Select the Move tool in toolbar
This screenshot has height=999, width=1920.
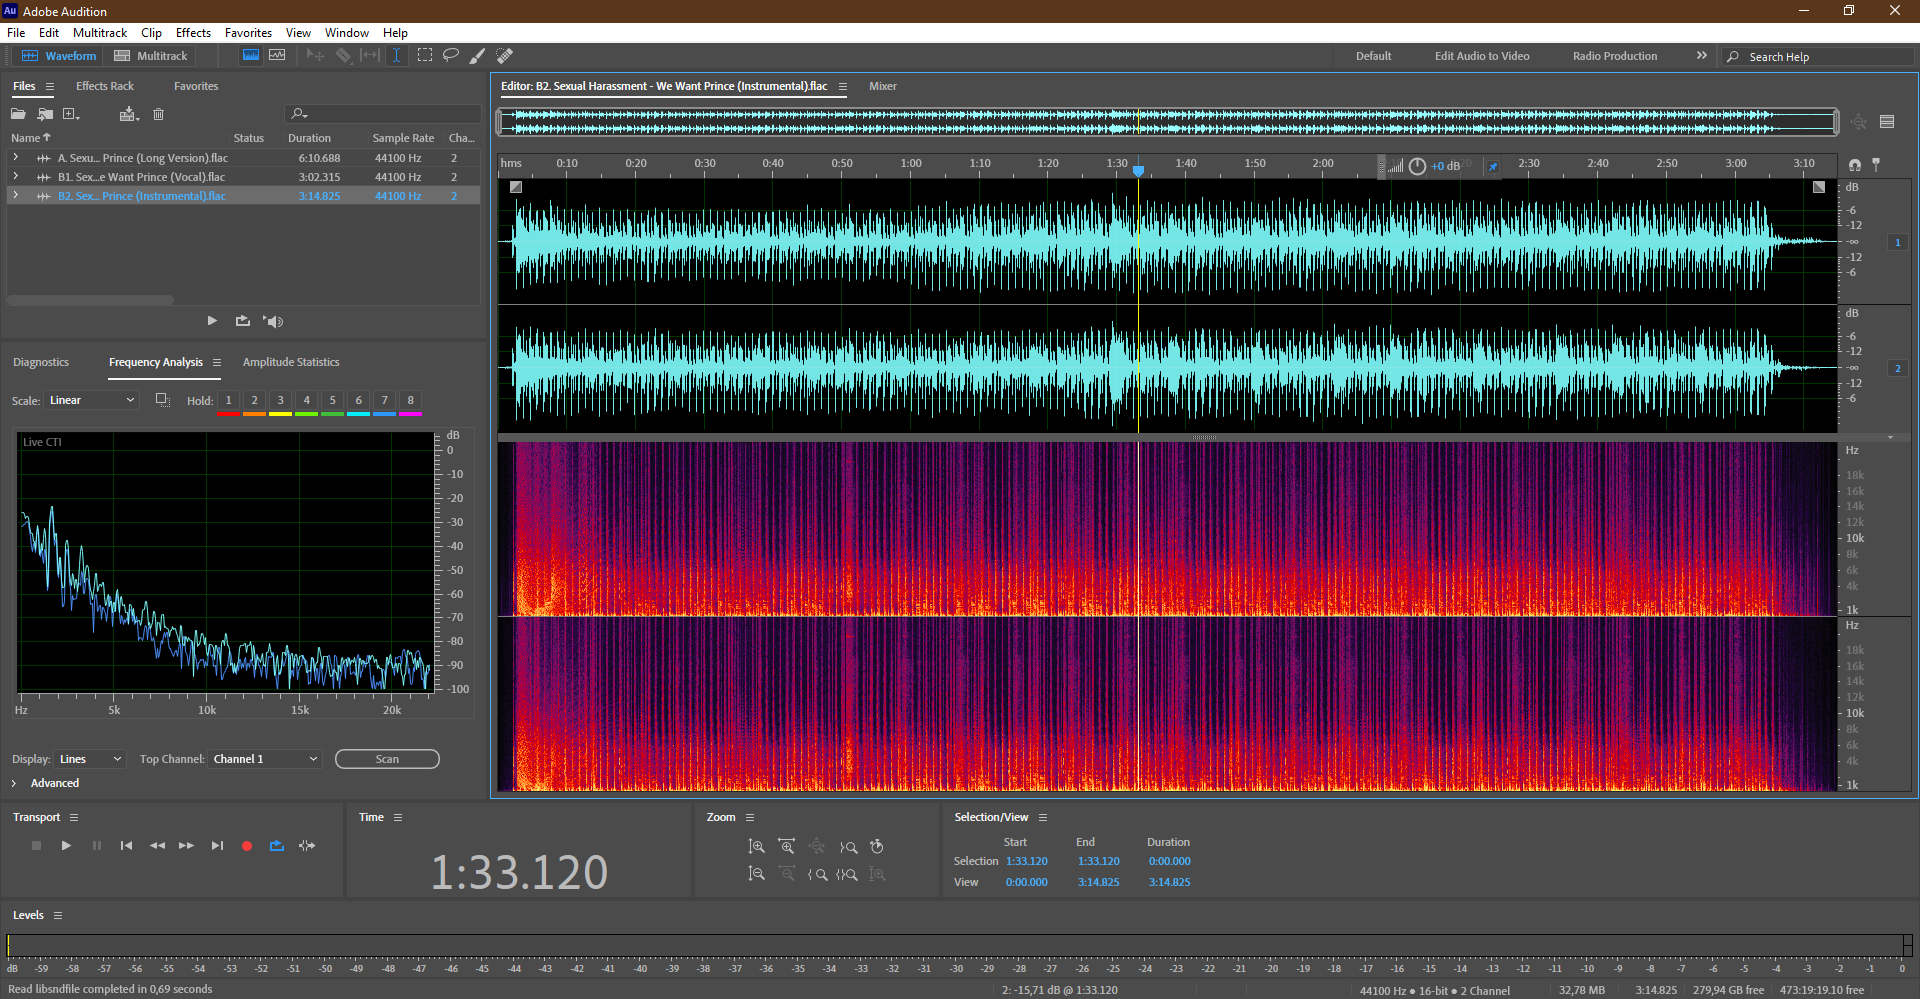[x=315, y=56]
